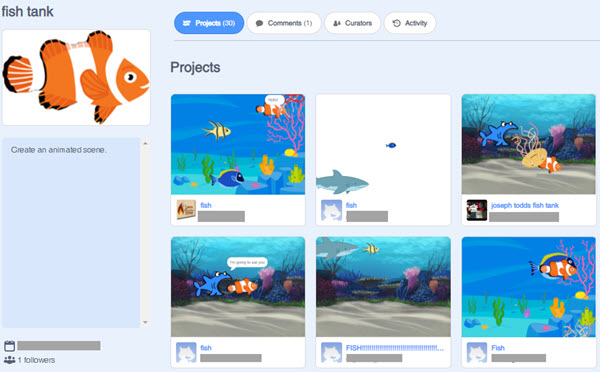The height and width of the screenshot is (372, 600).
Task: Switch to the Comments (1) tab
Action: (284, 23)
